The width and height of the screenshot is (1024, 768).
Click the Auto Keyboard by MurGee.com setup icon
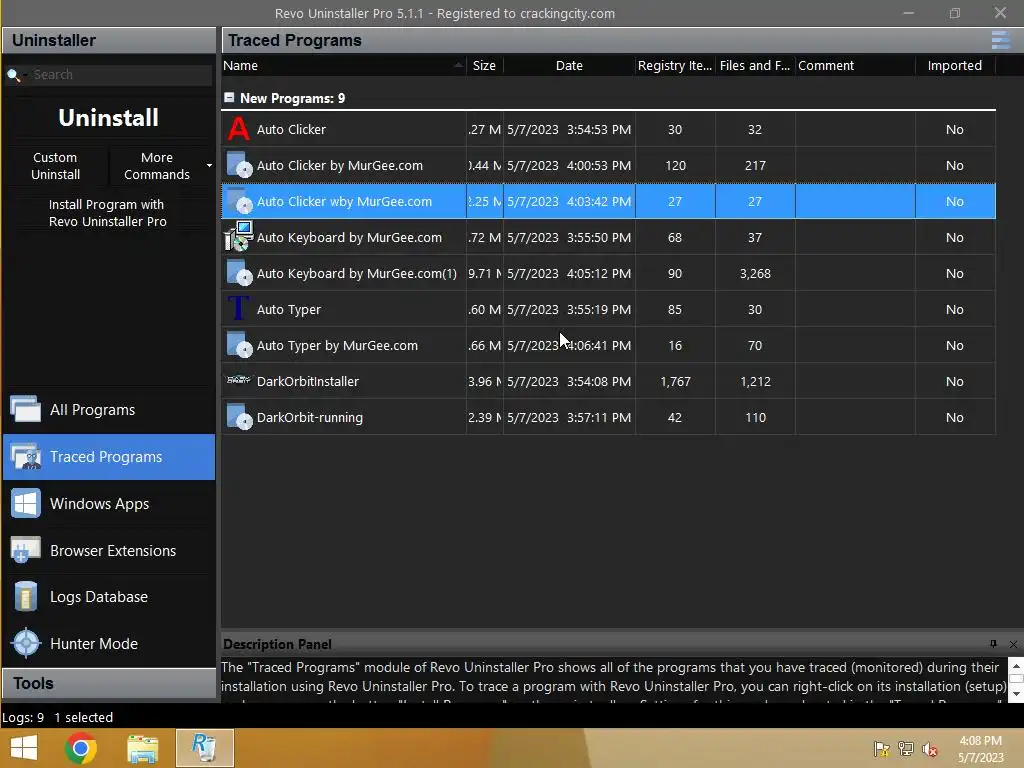coord(238,236)
